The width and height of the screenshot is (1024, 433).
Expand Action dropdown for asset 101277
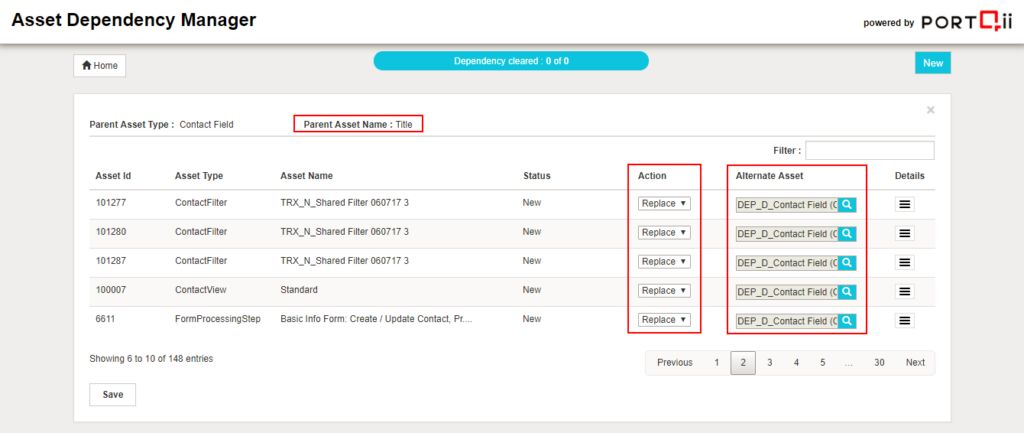(664, 204)
